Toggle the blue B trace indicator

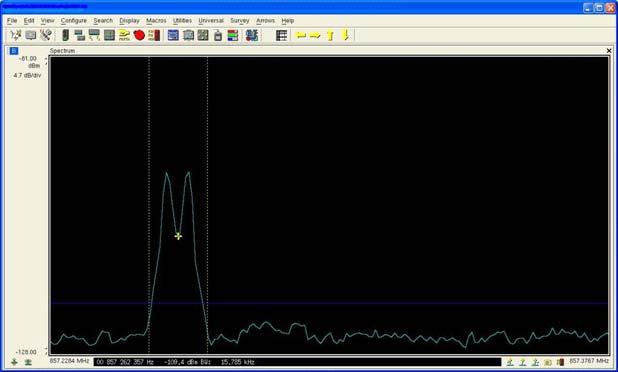coord(14,51)
